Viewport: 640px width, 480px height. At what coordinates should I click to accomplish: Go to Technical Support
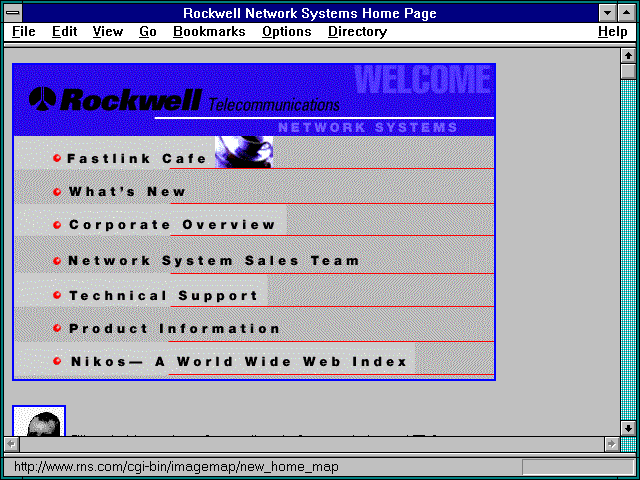pyautogui.click(x=163, y=296)
